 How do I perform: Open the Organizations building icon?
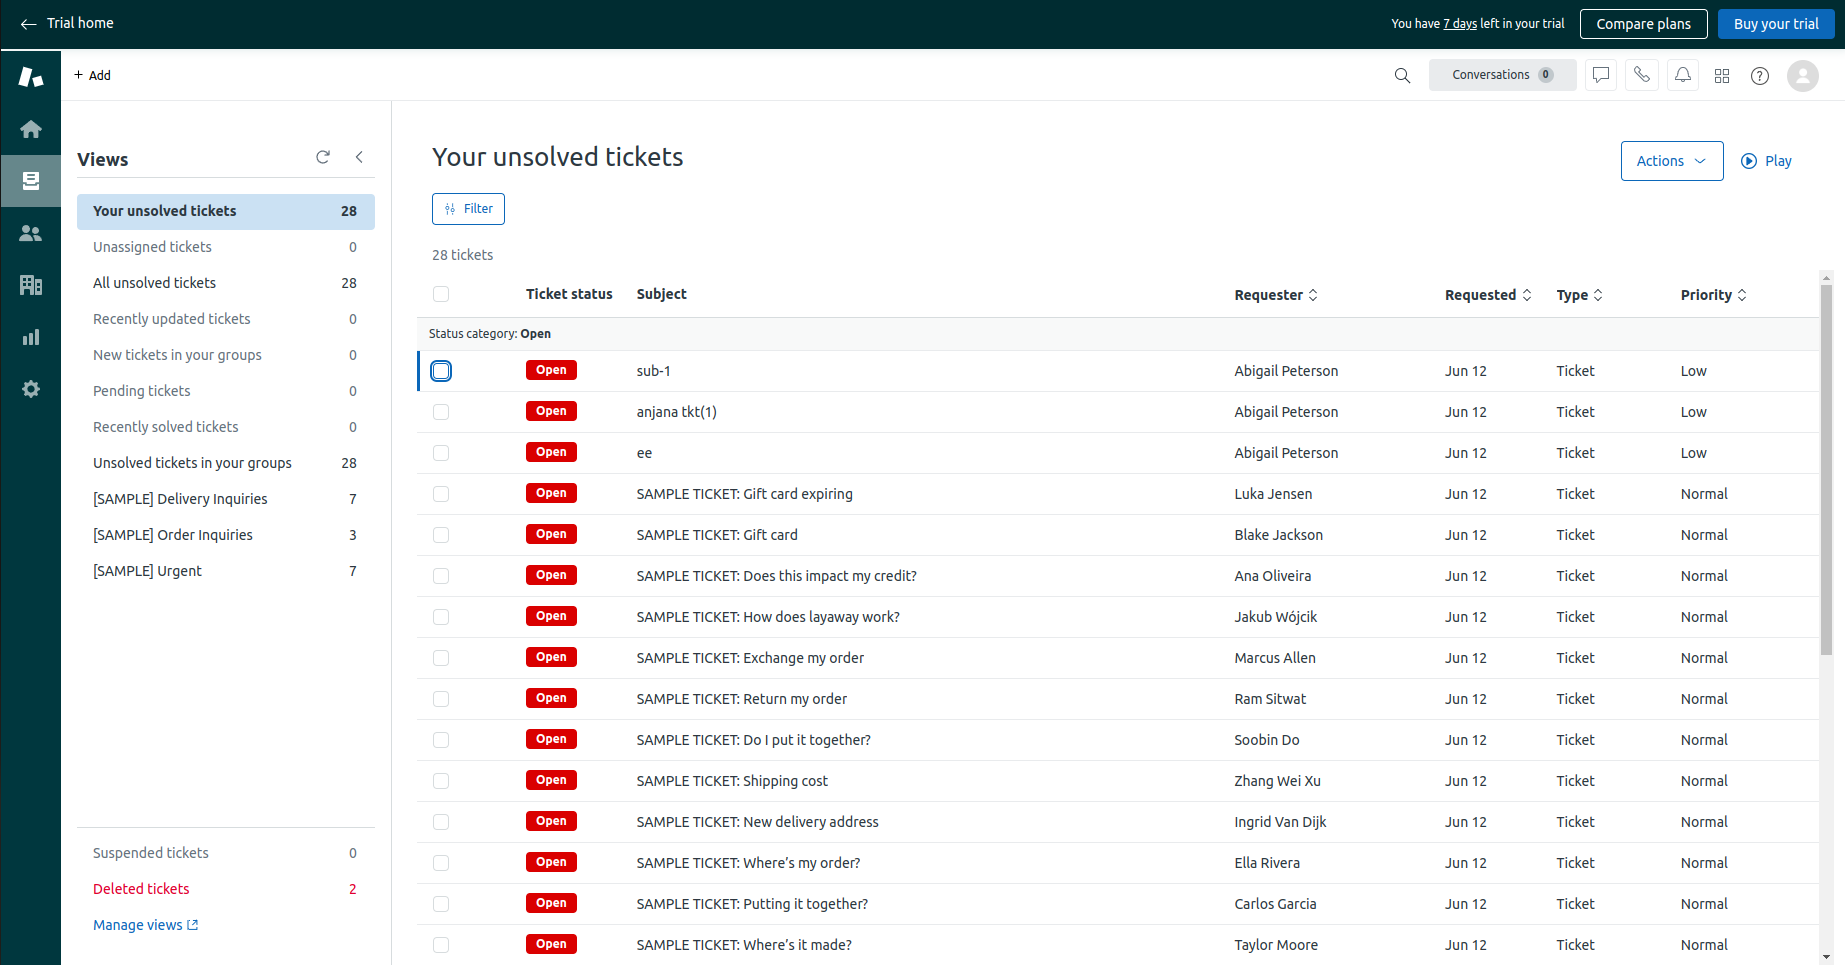(31, 285)
